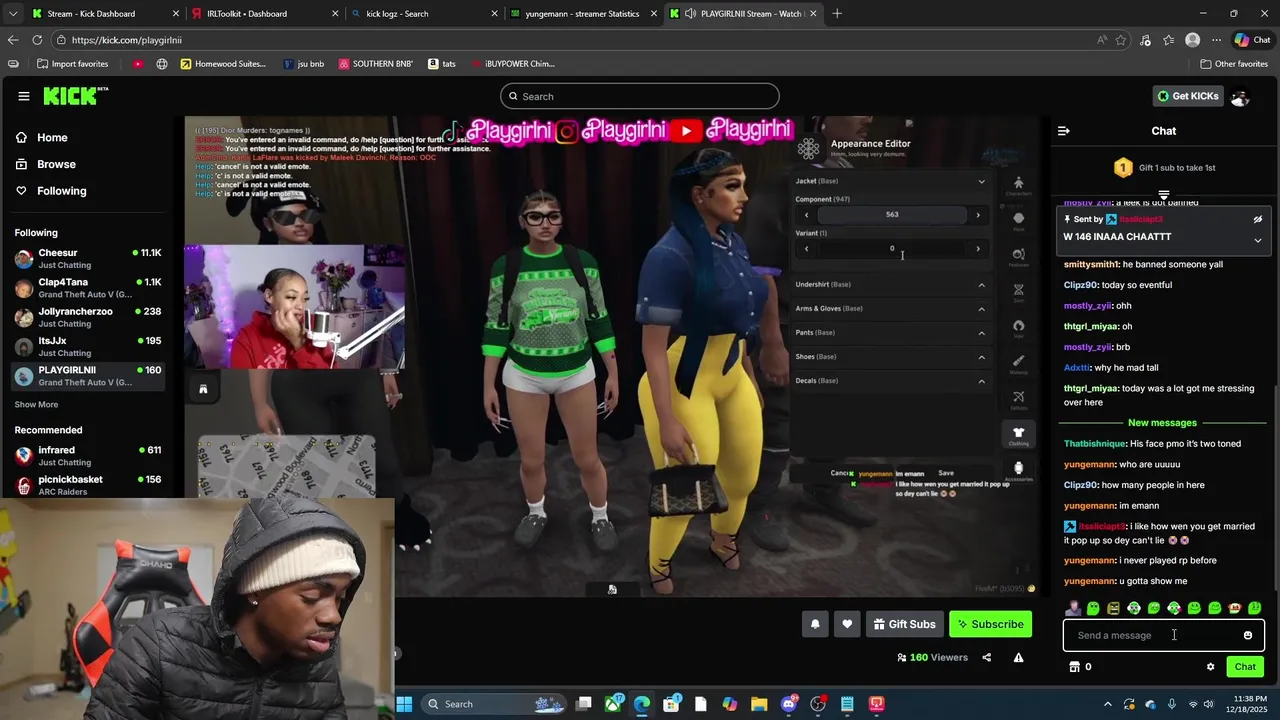
Task: Open Jollyrancherzoo's channel
Action: 88,317
